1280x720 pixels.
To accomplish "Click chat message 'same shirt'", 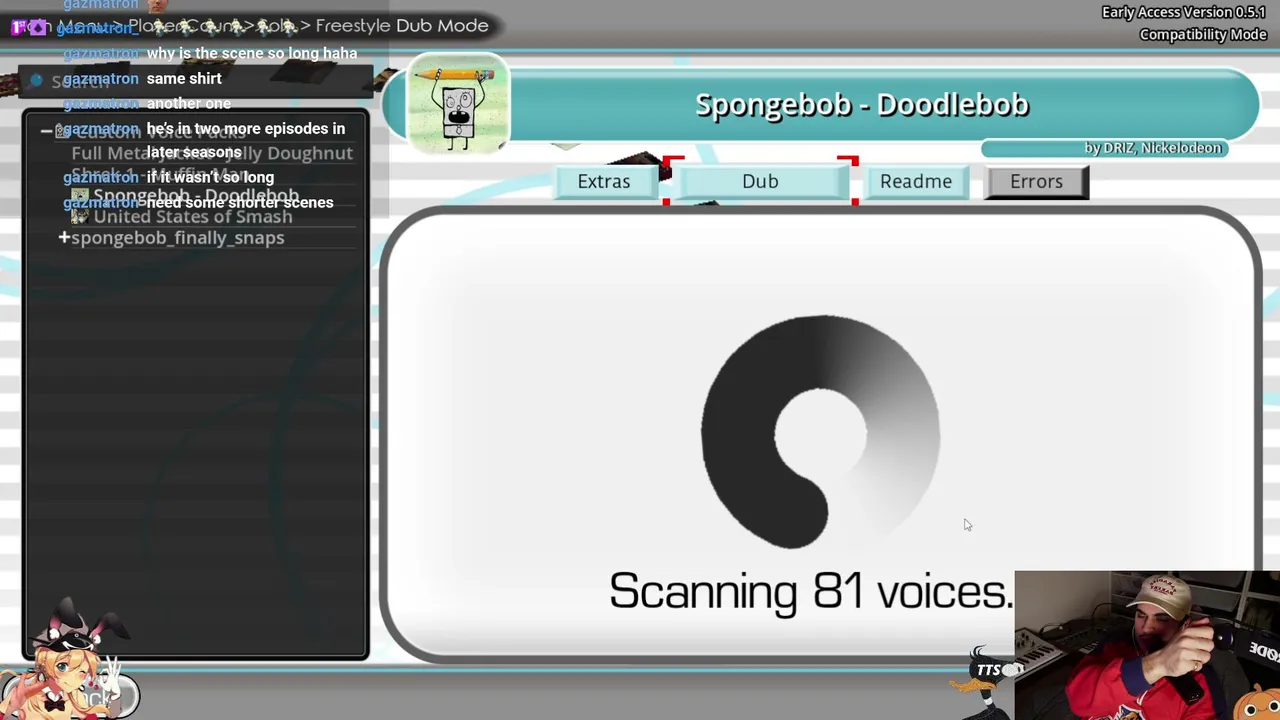I will tap(184, 78).
